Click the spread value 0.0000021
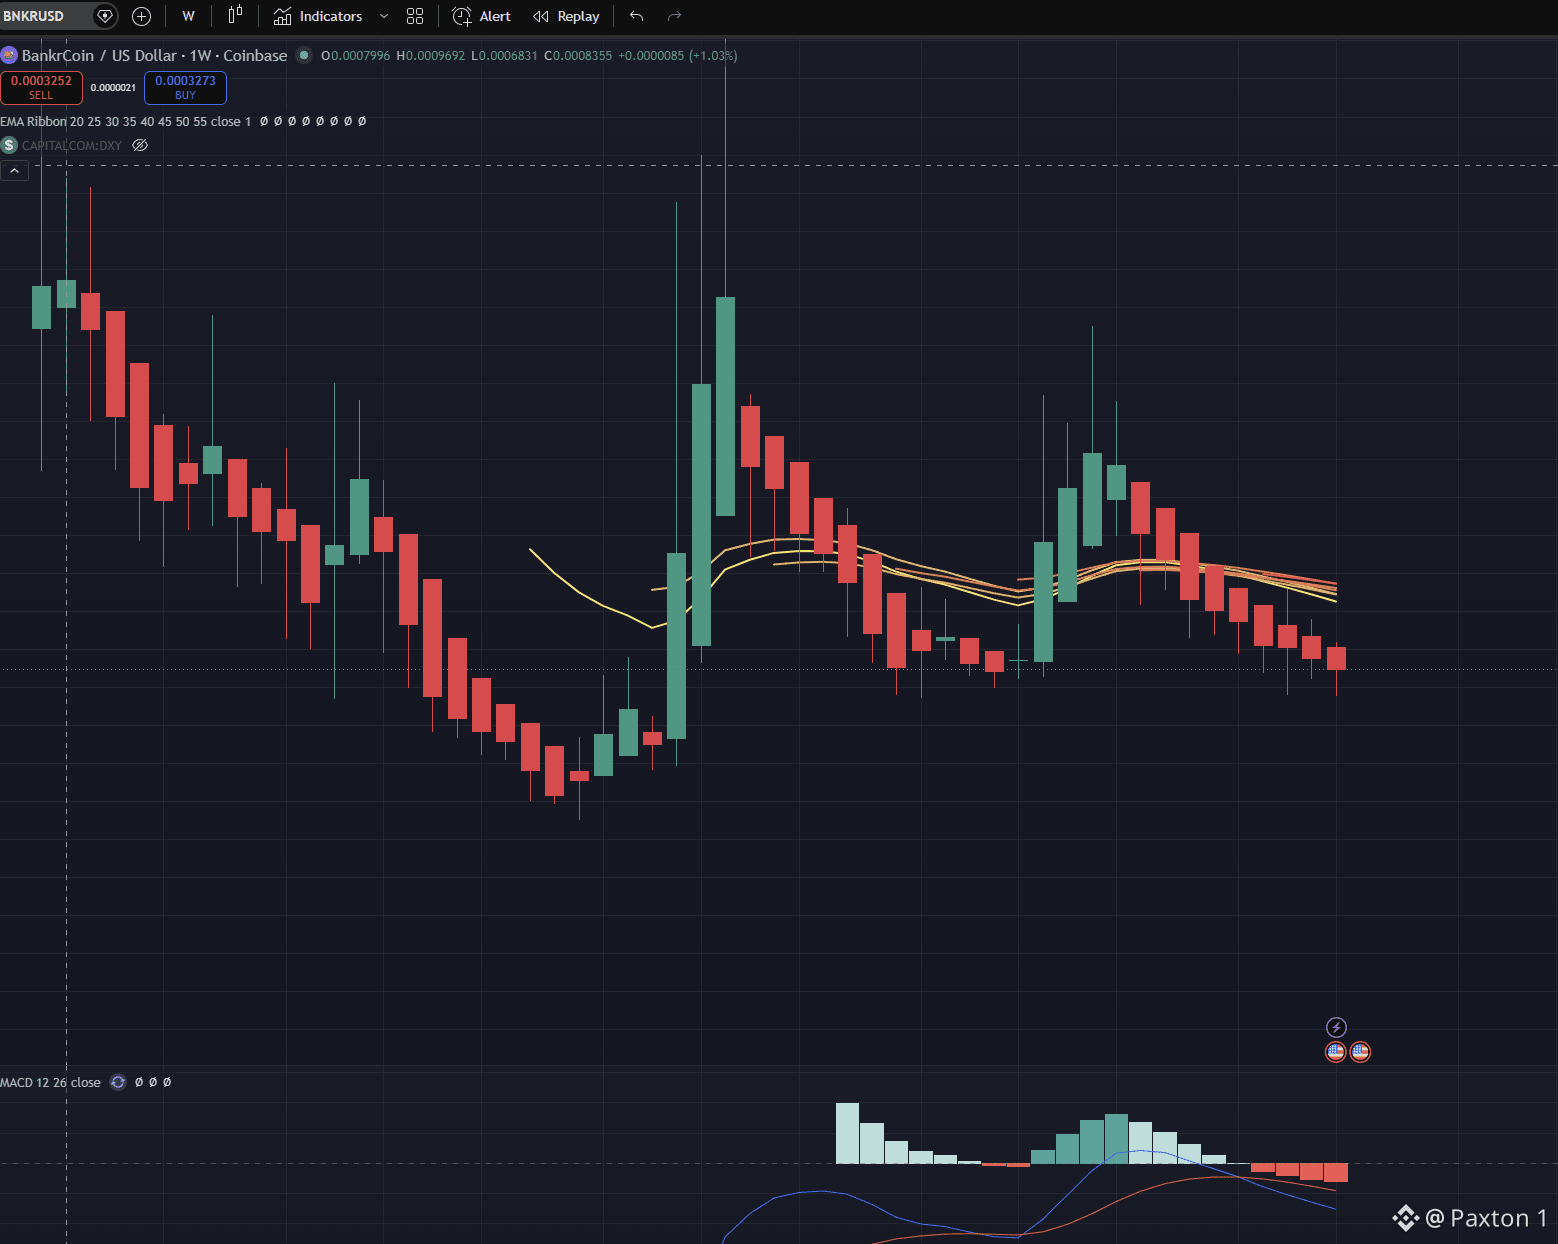Viewport: 1558px width, 1244px height. point(113,88)
